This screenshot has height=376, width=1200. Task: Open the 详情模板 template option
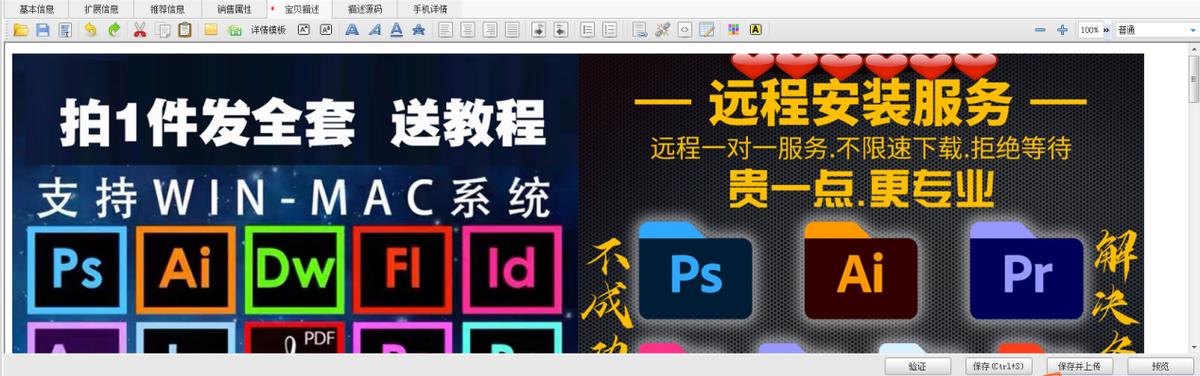point(268,30)
